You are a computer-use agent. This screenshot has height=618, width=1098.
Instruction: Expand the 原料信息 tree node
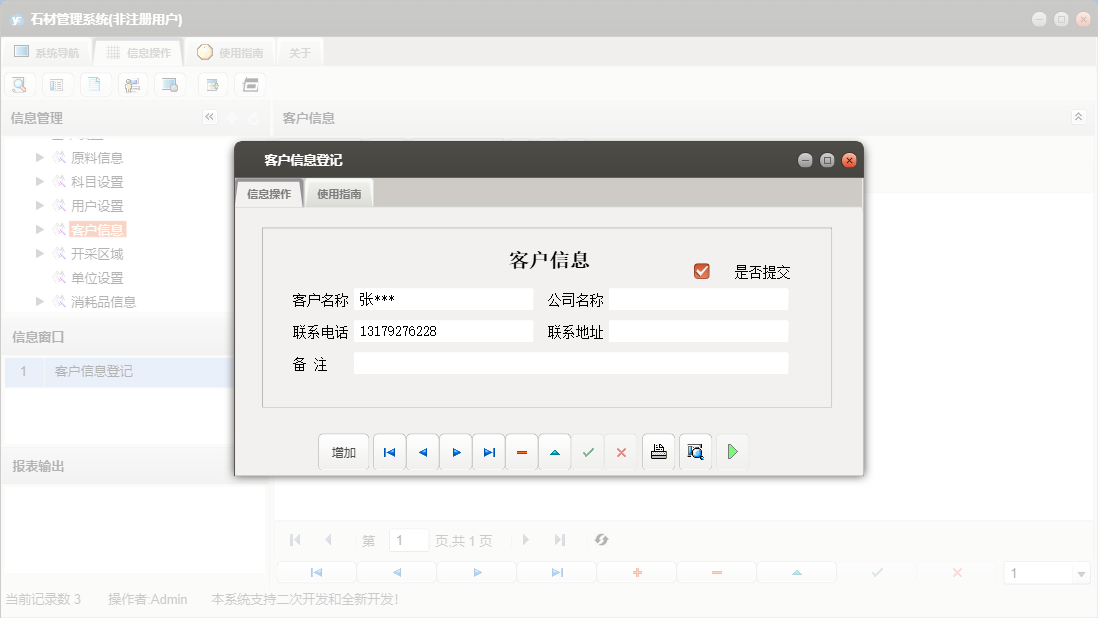click(x=41, y=157)
